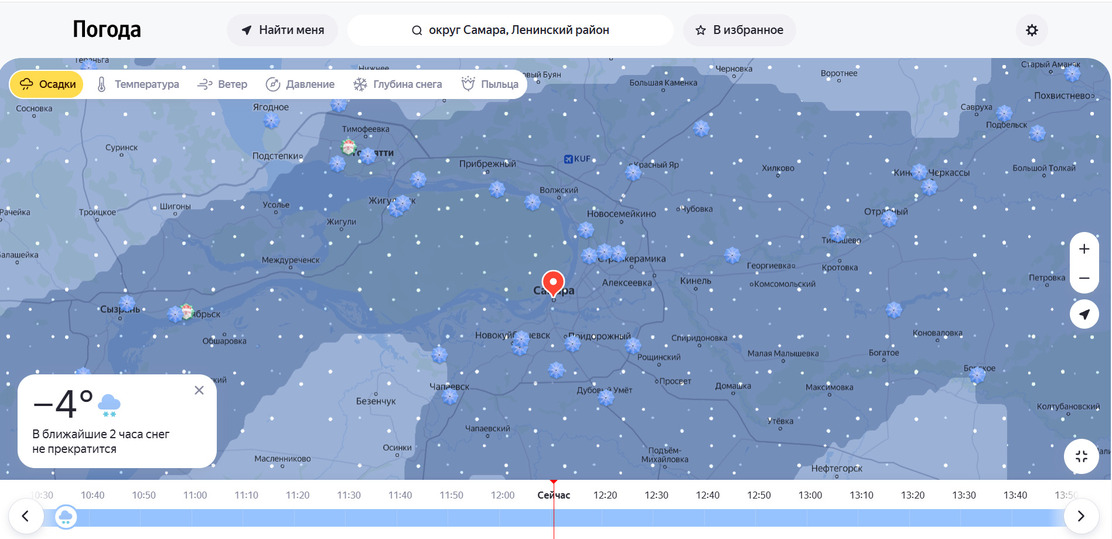The image size is (1112, 539).
Task: Switch to the Пыльца layer
Action: pos(489,84)
